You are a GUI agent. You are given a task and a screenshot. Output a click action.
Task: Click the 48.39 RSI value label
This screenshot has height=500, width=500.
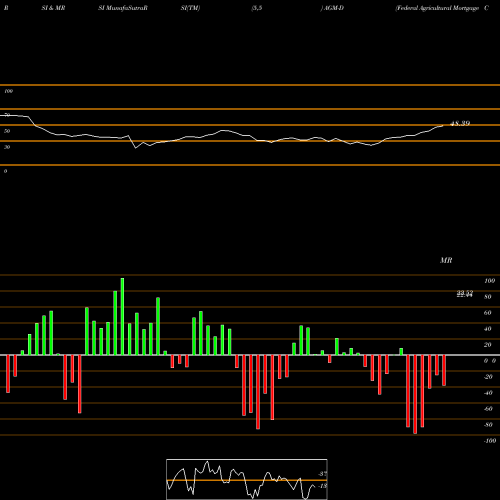click(x=460, y=123)
